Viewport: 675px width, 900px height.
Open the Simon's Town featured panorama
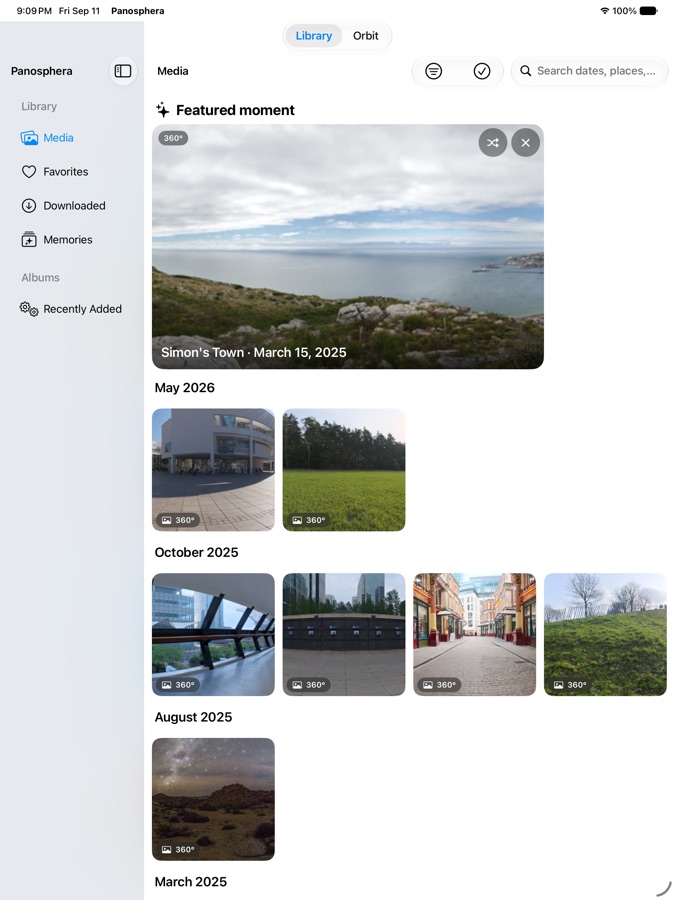click(348, 246)
